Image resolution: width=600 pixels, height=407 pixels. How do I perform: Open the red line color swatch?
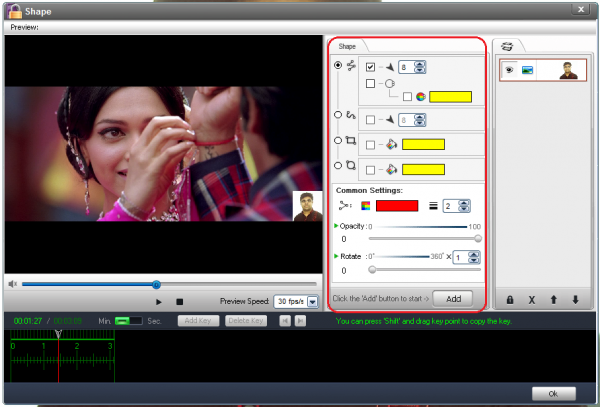click(397, 206)
